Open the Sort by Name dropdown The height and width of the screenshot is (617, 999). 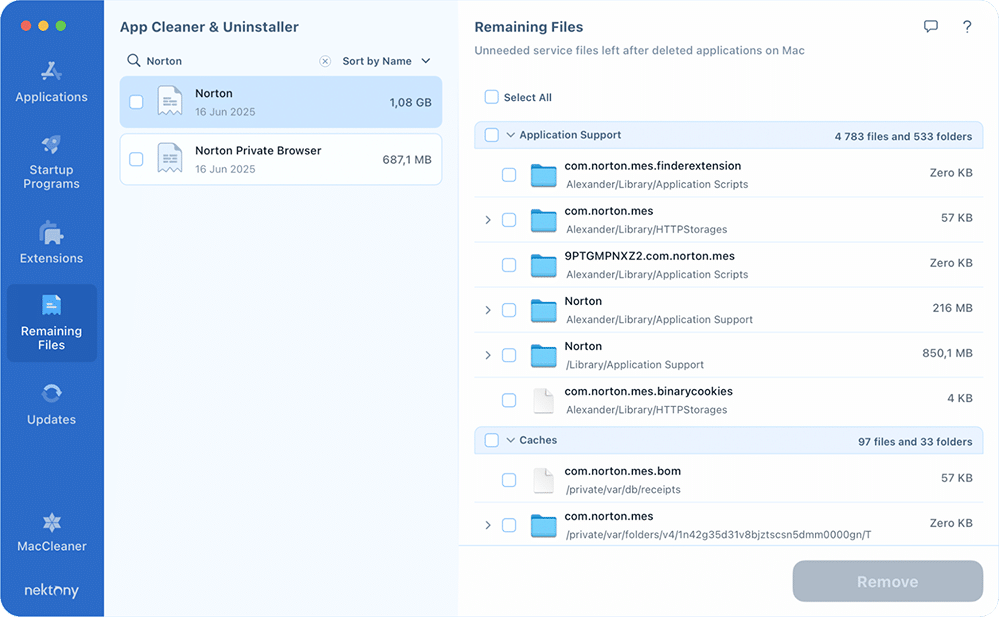point(386,61)
